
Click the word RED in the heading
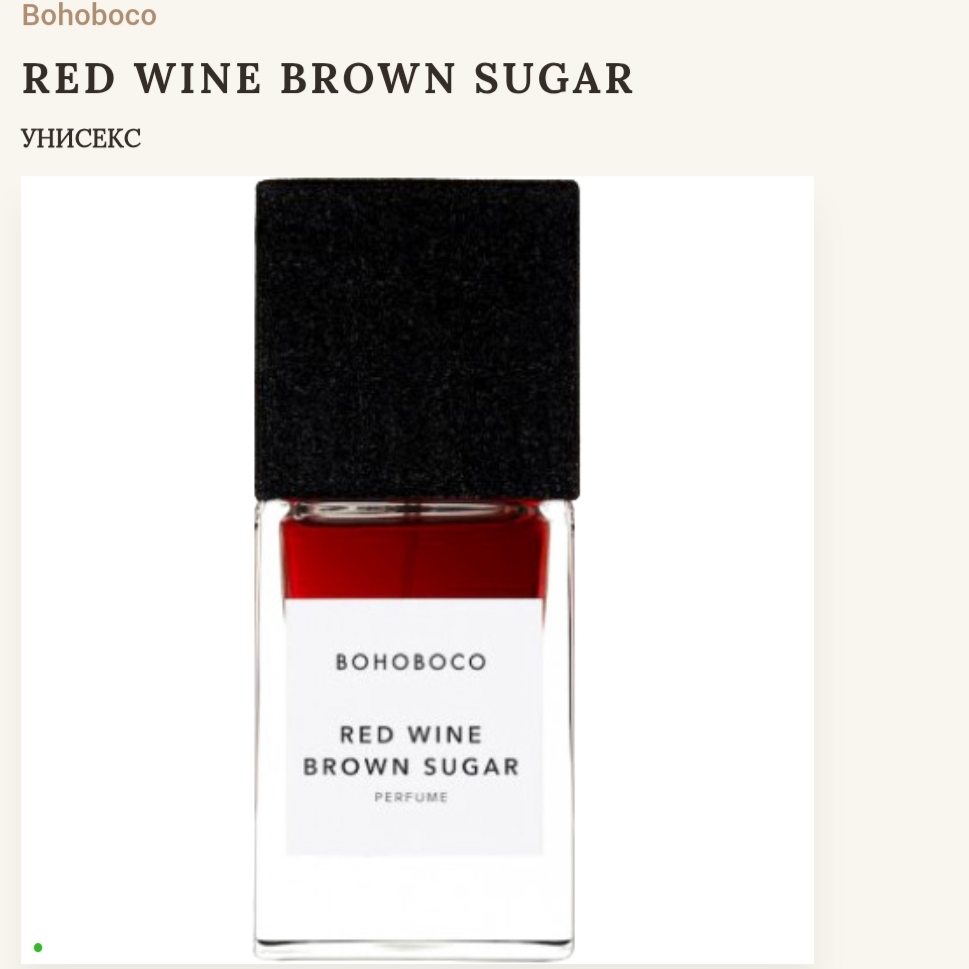pos(69,78)
